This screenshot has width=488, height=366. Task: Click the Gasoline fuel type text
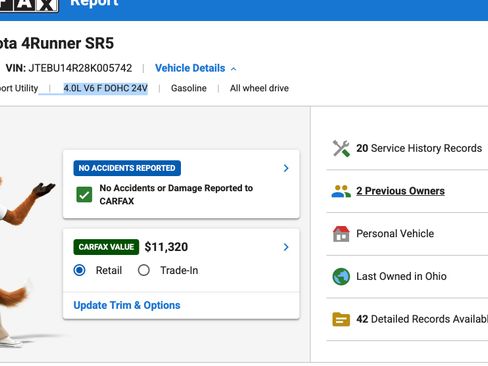coord(189,88)
